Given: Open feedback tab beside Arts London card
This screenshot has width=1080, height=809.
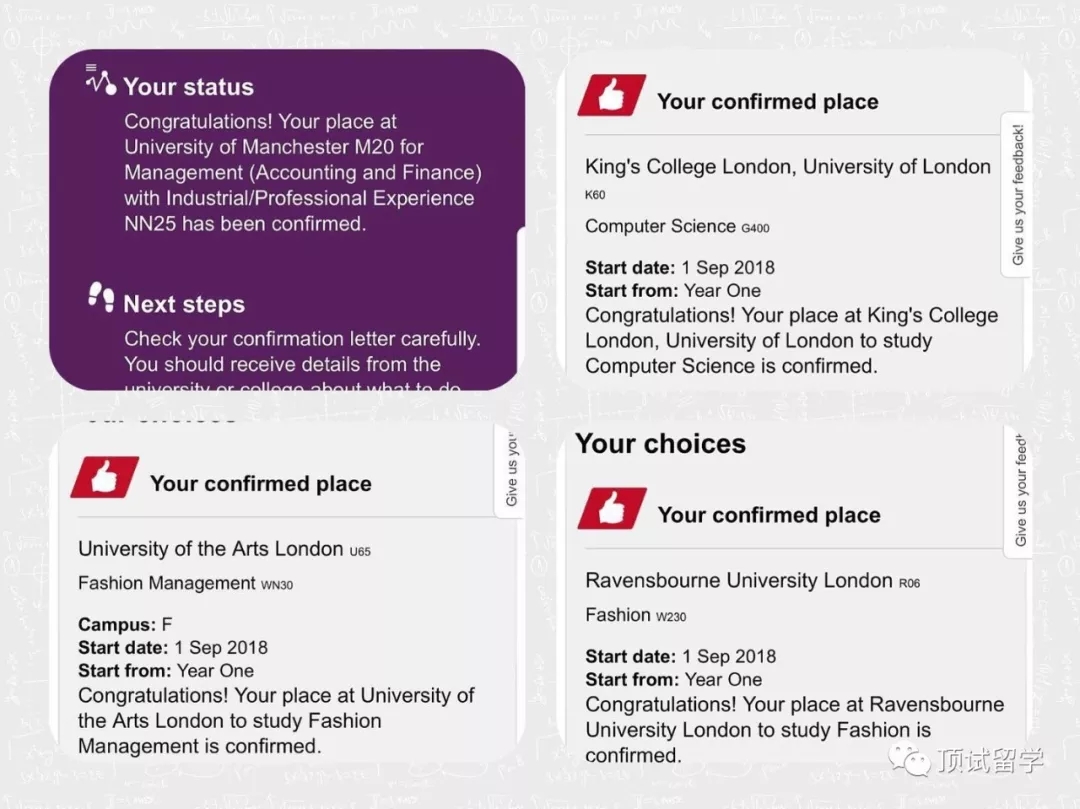Looking at the screenshot, I should pos(510,470).
